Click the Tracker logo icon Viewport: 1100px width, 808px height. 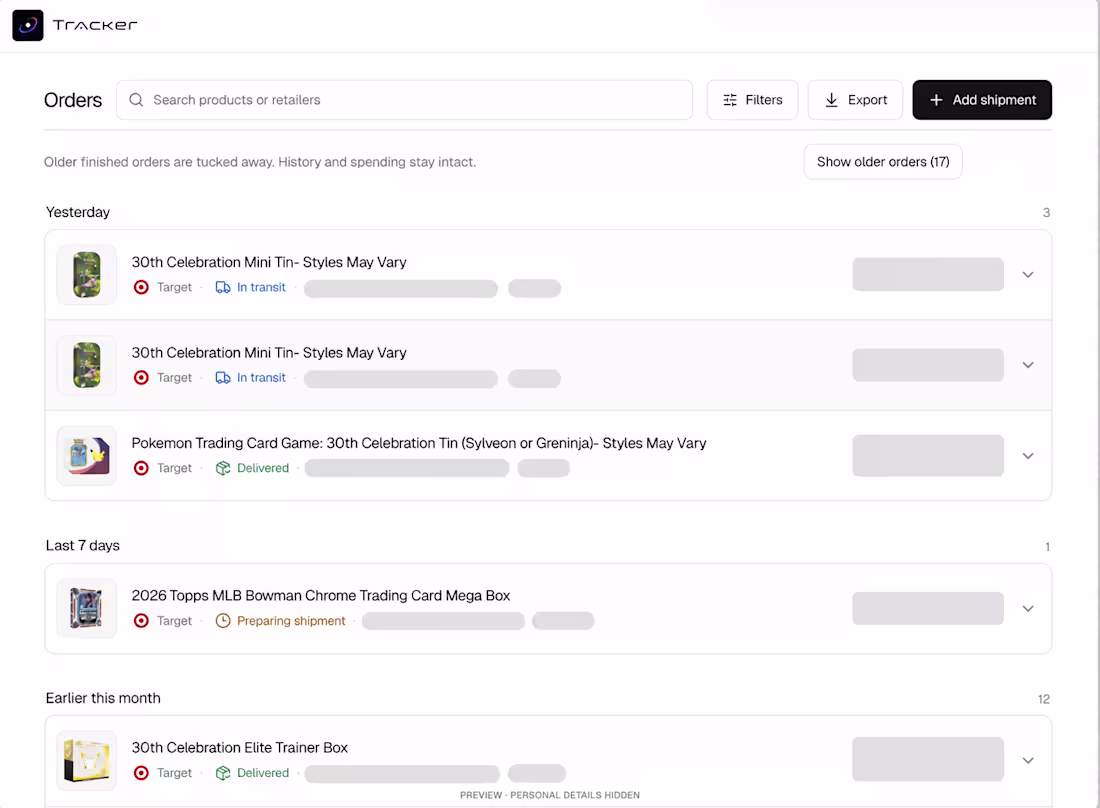tap(28, 25)
